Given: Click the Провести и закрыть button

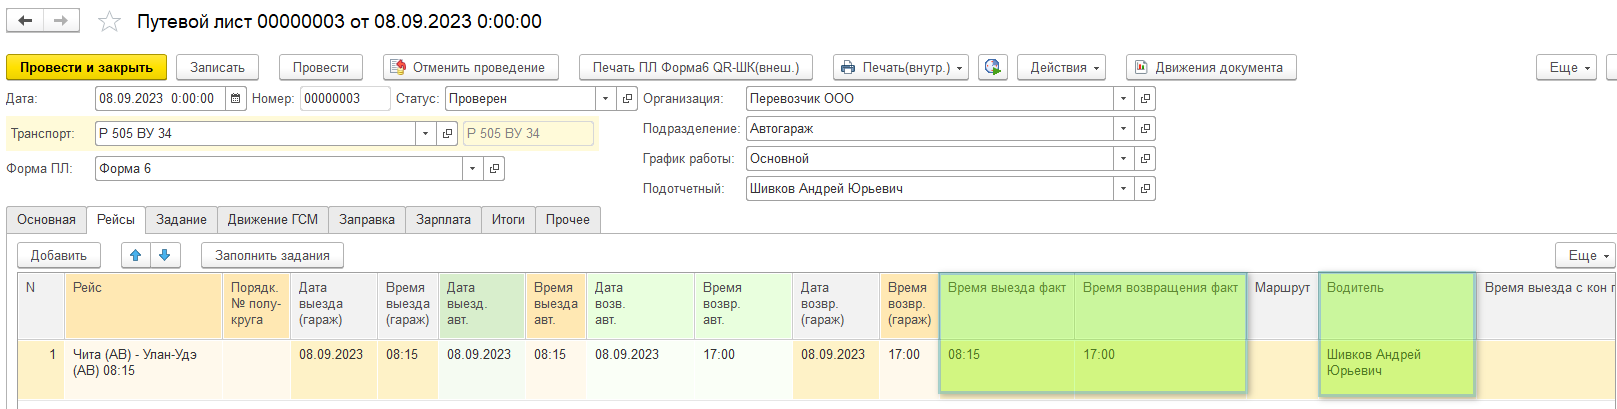Looking at the screenshot, I should 86,67.
